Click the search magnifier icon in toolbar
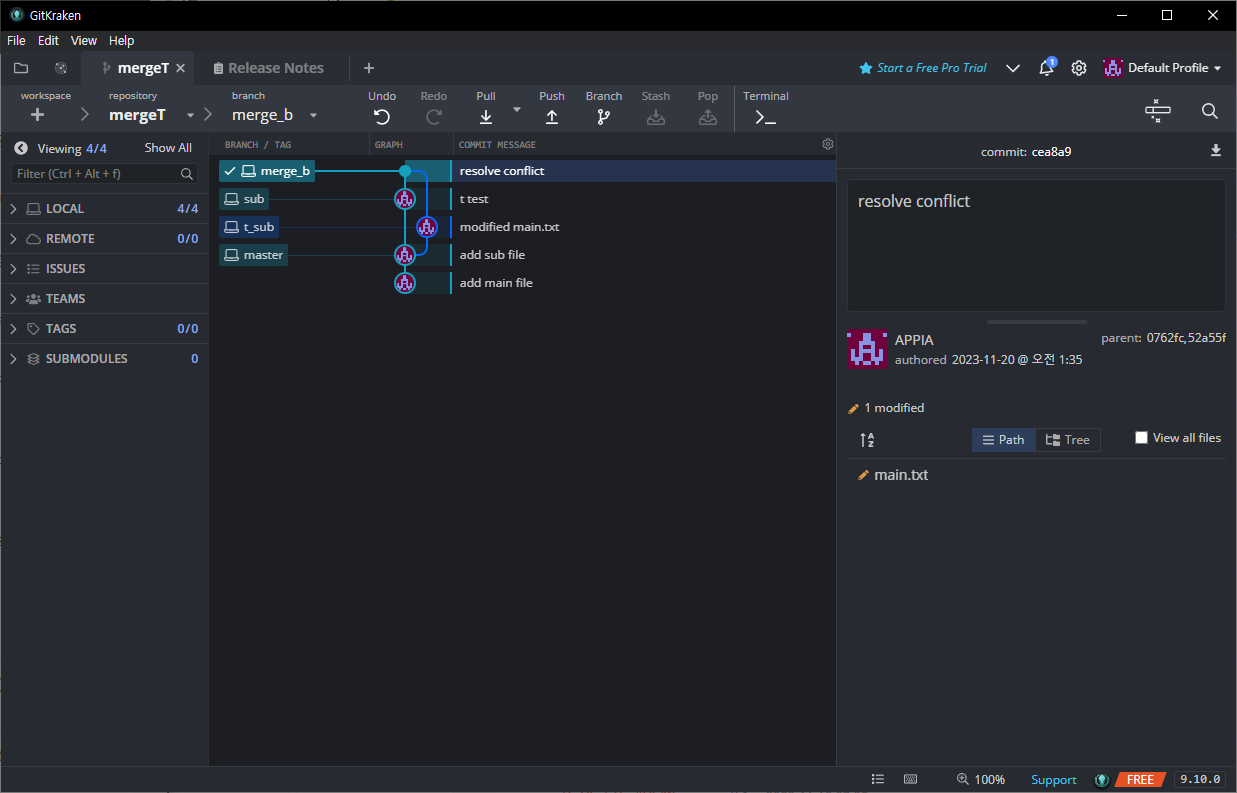This screenshot has height=793, width=1237. point(1210,112)
